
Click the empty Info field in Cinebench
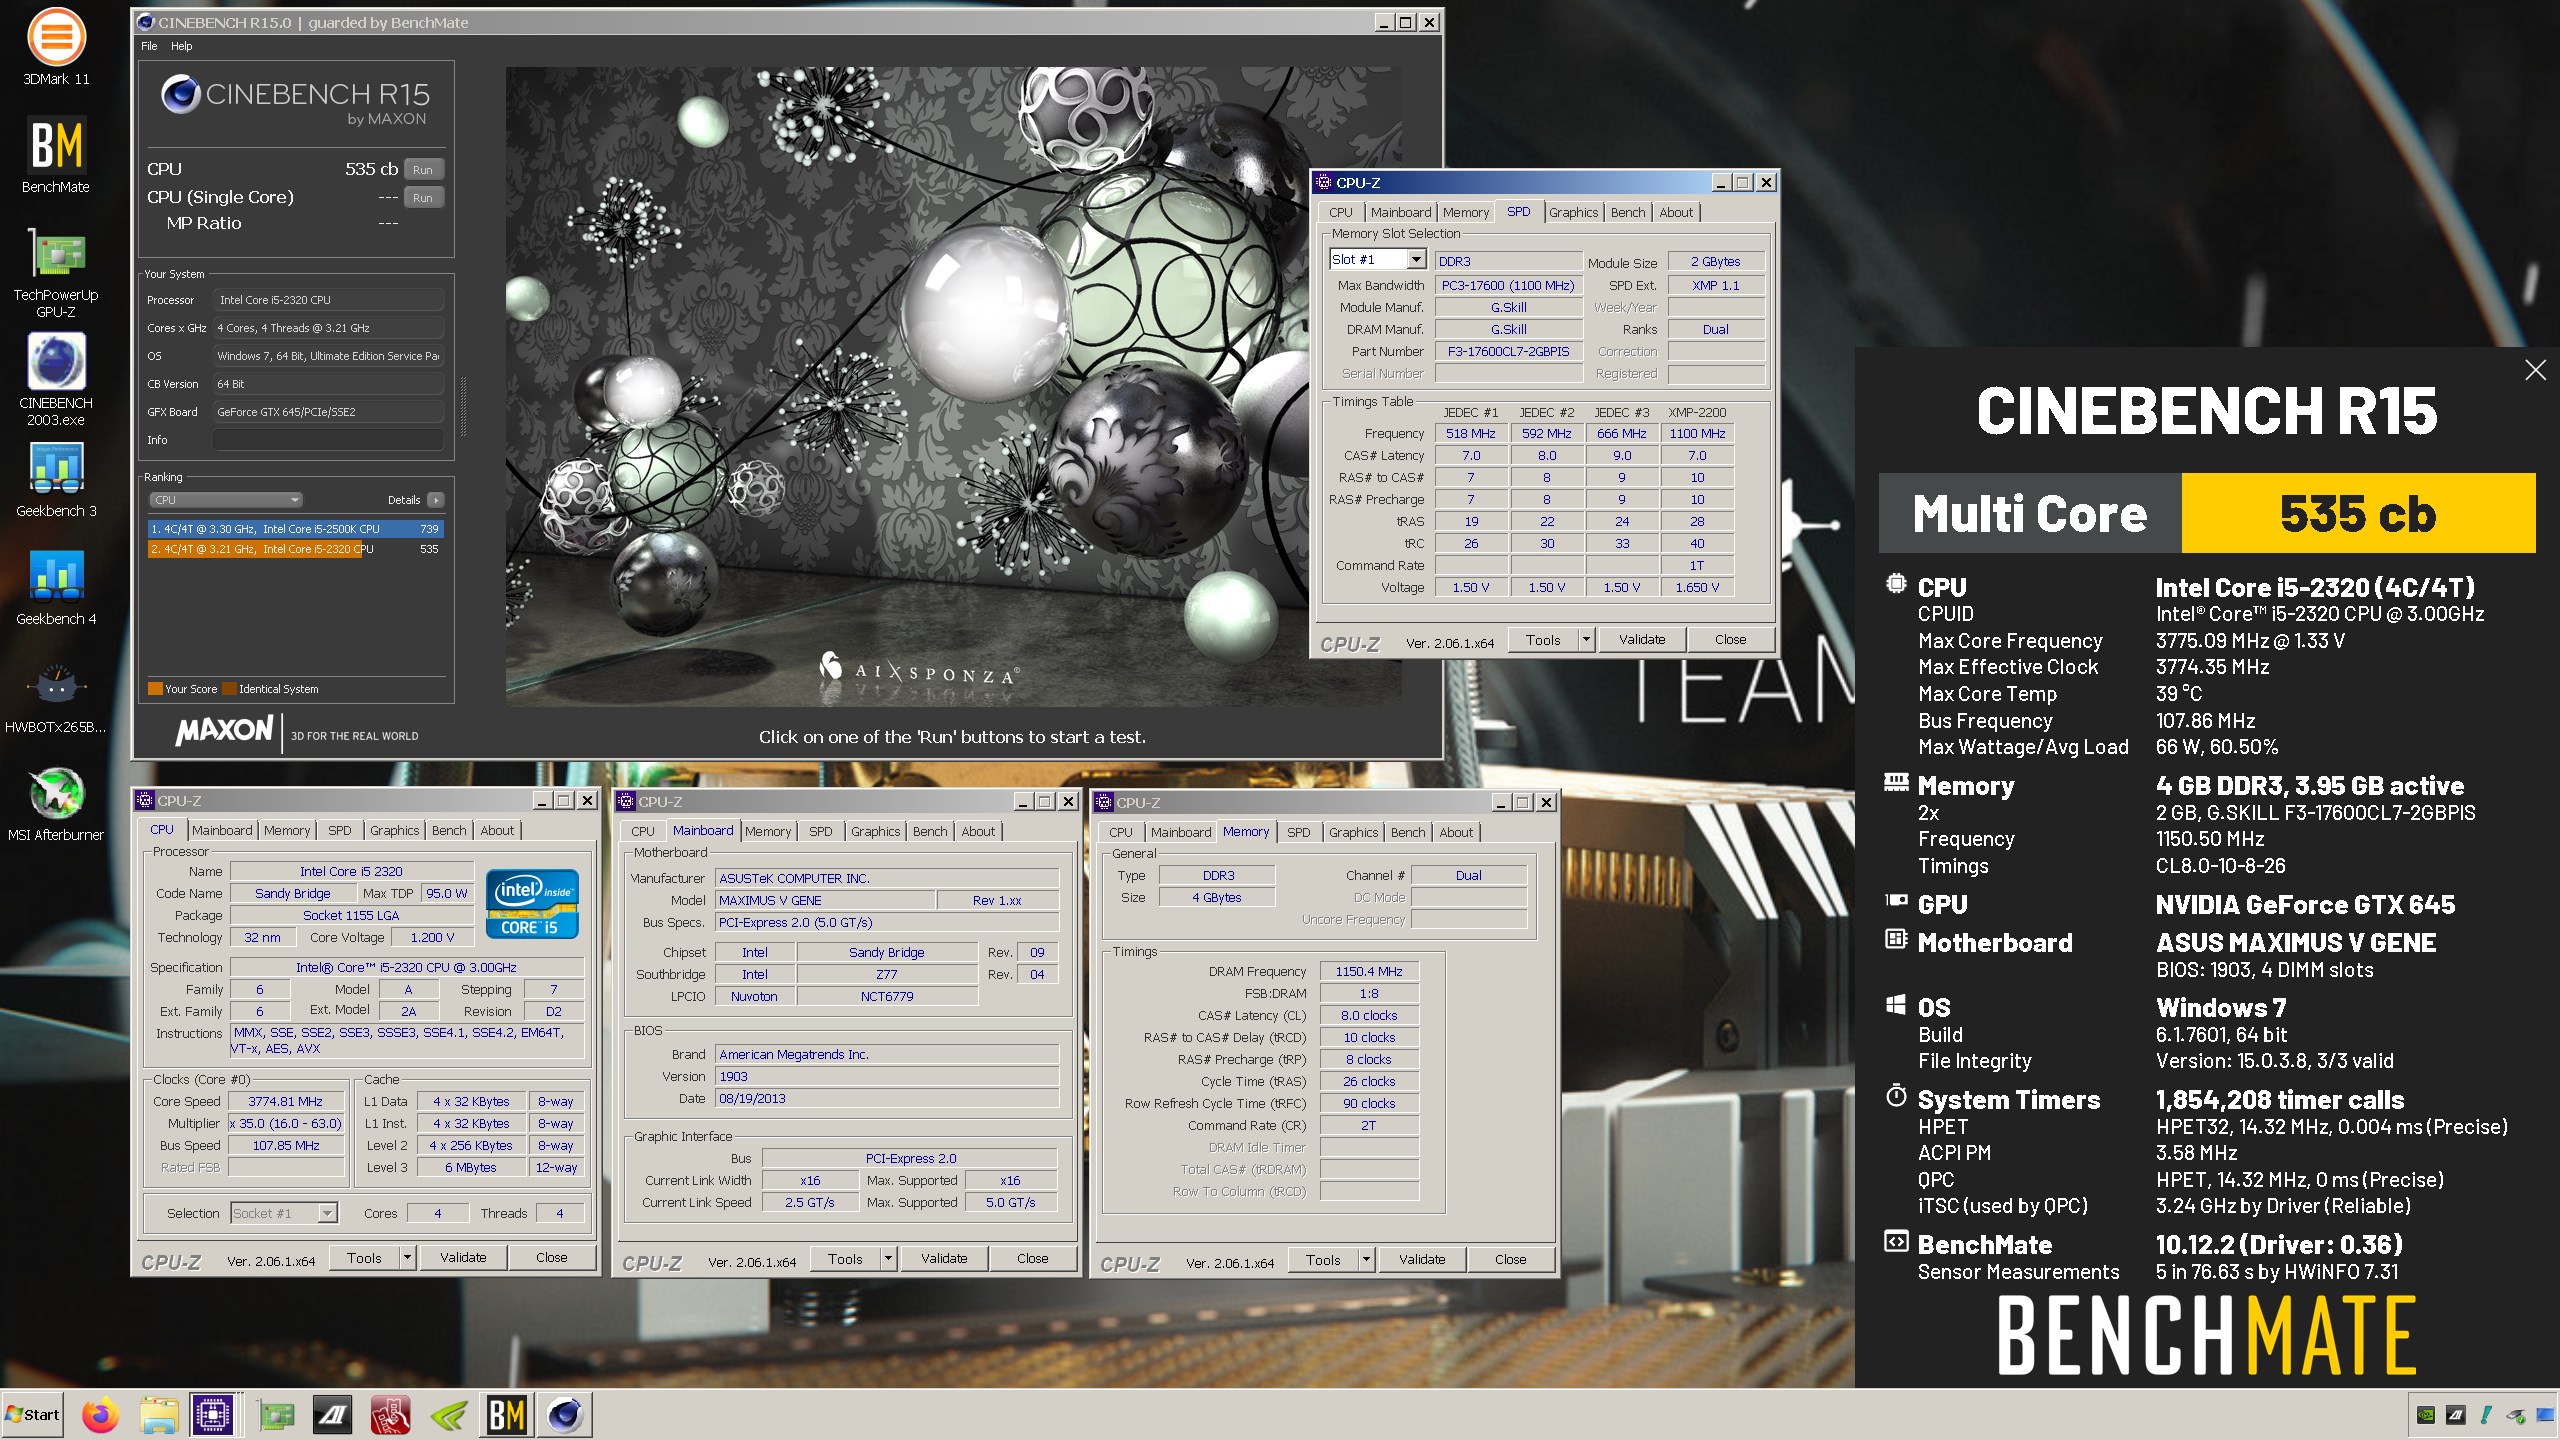pos(328,440)
